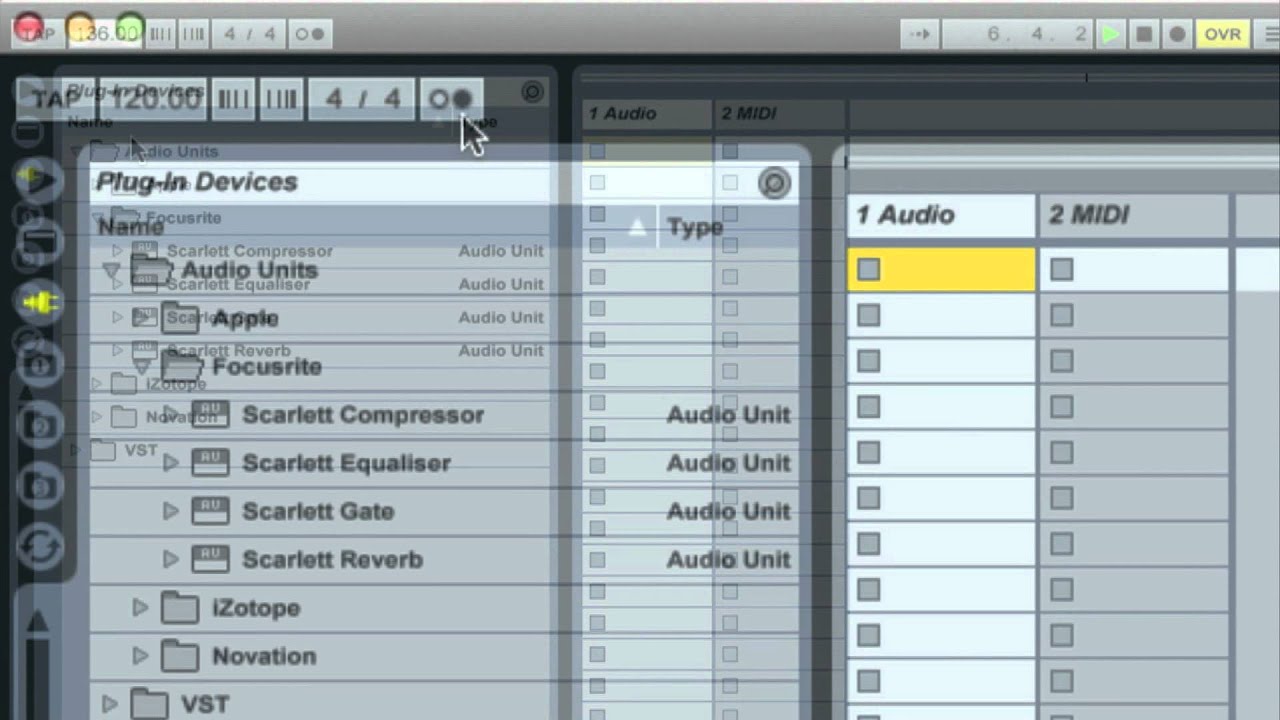Start playback with the green Play button

1110,34
